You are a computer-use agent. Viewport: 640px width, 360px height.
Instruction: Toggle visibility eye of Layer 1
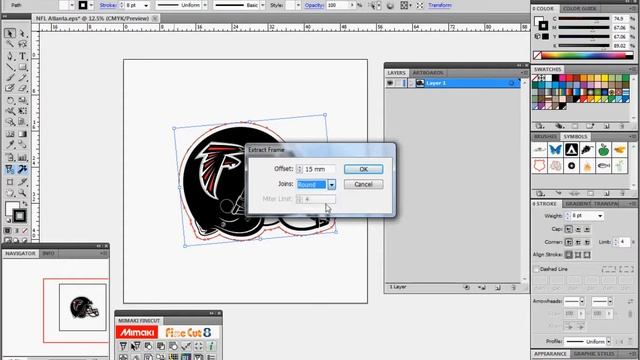pyautogui.click(x=390, y=83)
